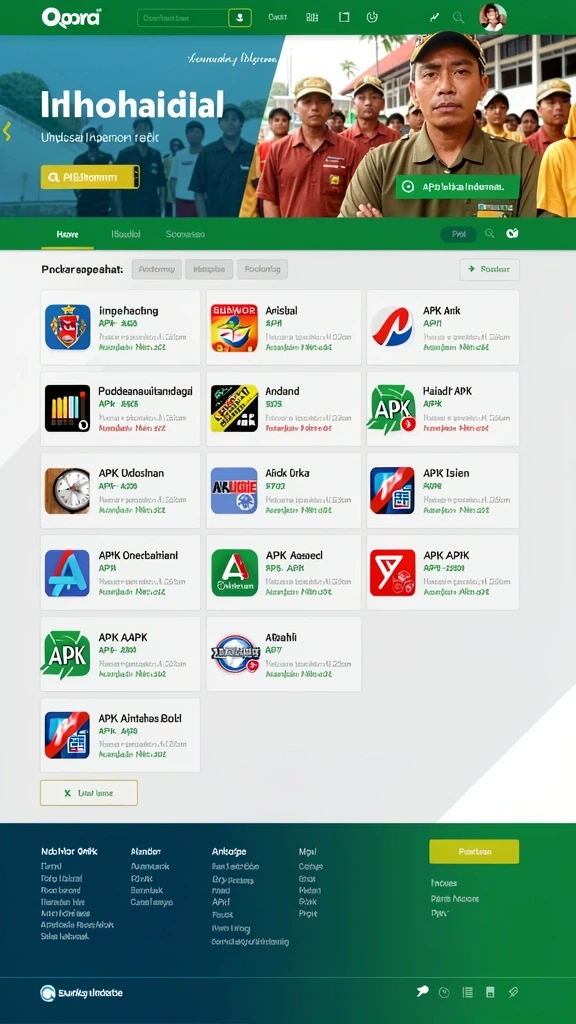Click the Inhohaidial hero headline
Image resolution: width=576 pixels, height=1024 pixels.
[x=133, y=105]
